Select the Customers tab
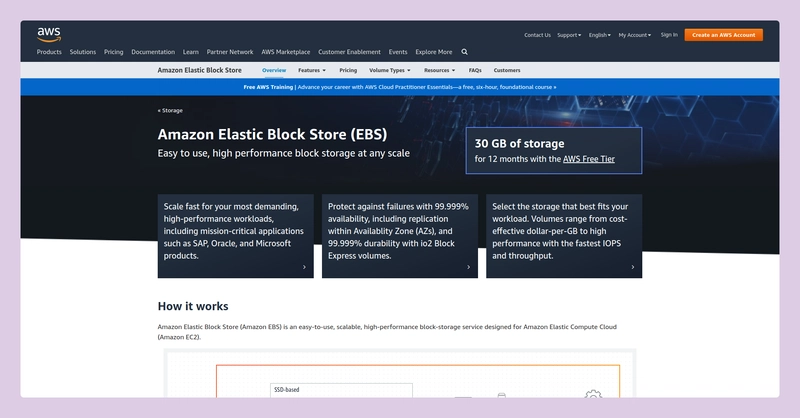The height and width of the screenshot is (418, 800). (507, 70)
